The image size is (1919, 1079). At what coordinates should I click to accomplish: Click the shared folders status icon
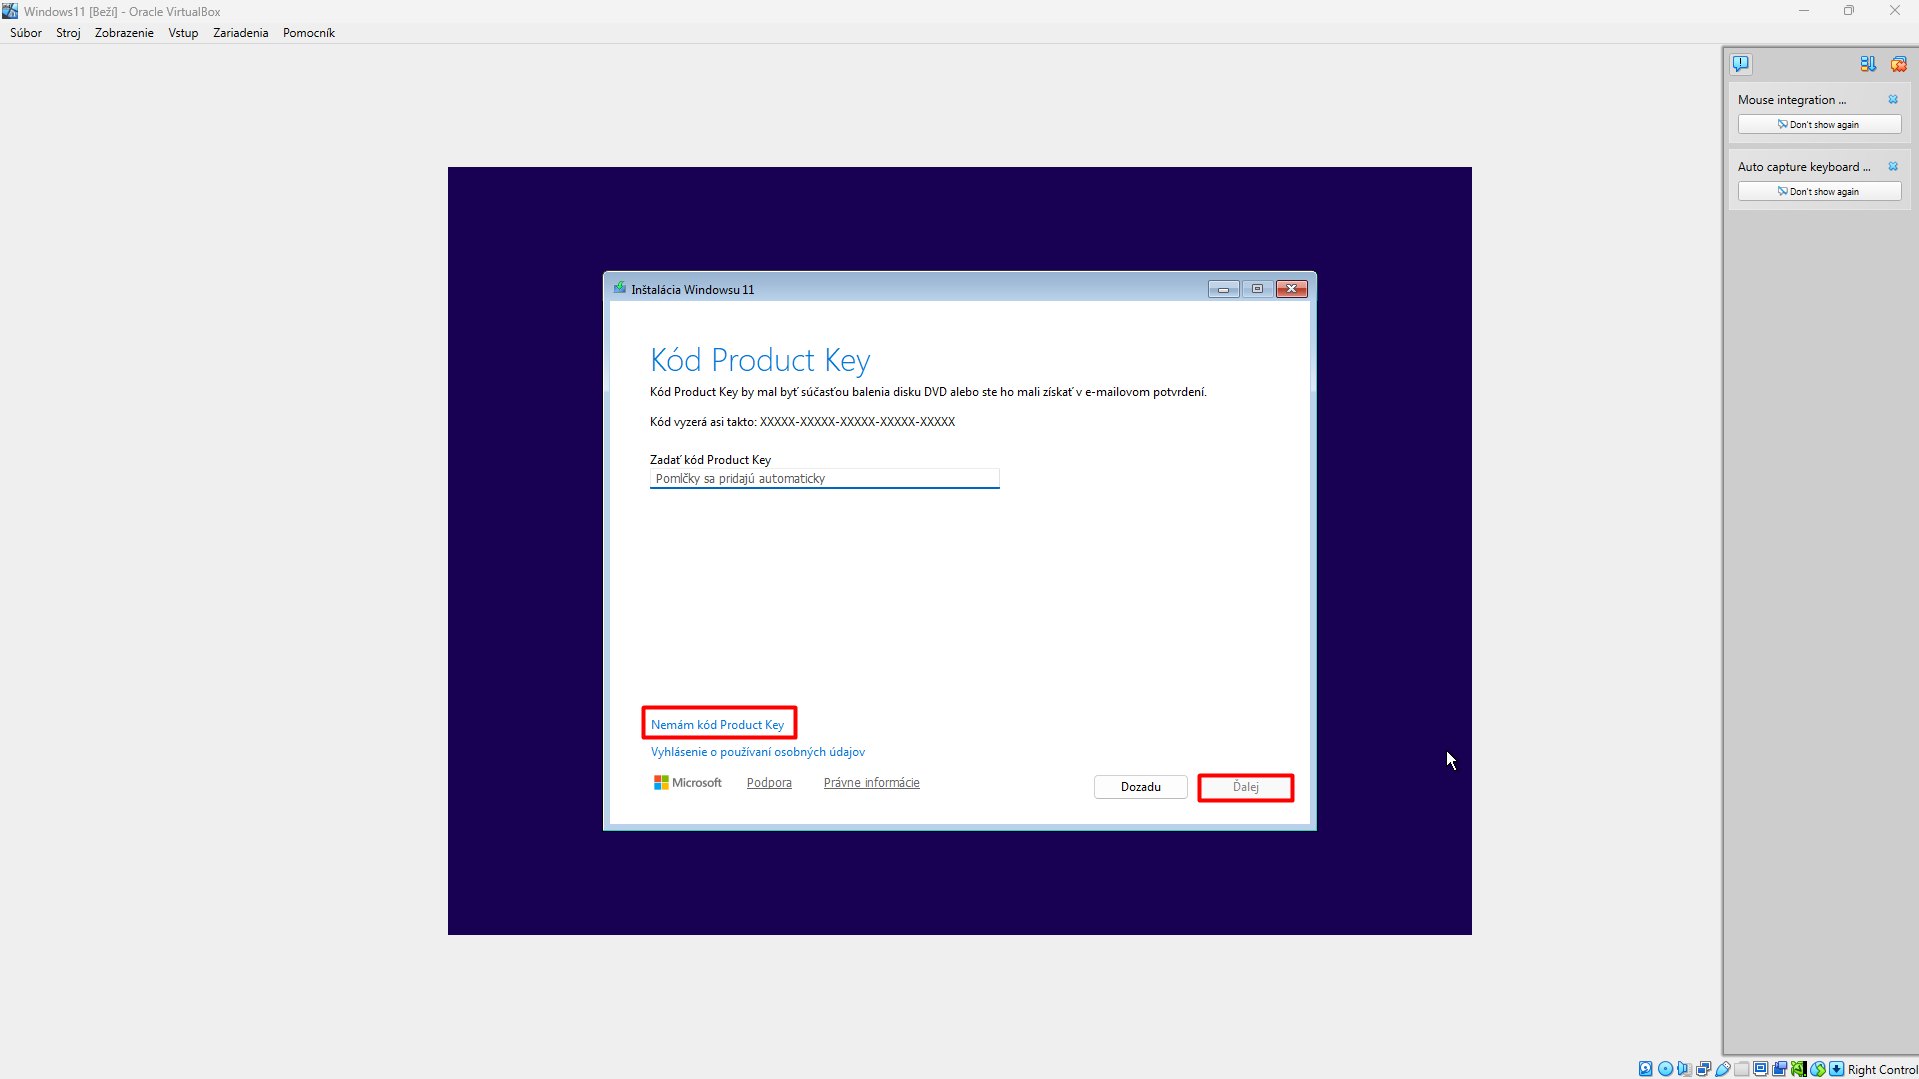pyautogui.click(x=1741, y=1069)
